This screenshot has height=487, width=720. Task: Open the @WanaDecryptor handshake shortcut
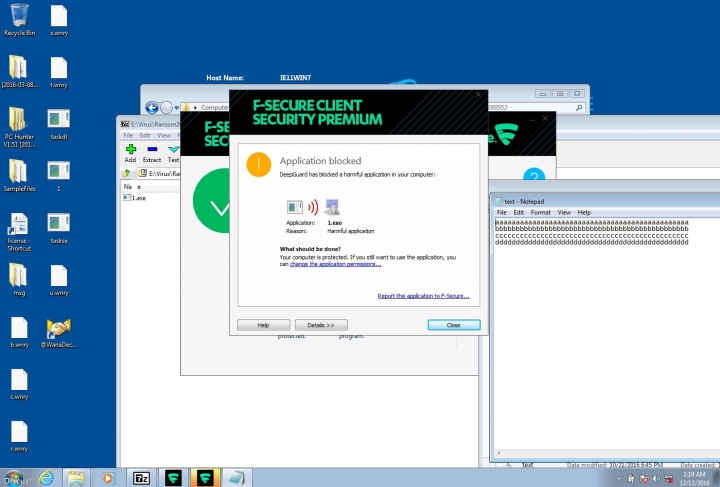[x=59, y=333]
